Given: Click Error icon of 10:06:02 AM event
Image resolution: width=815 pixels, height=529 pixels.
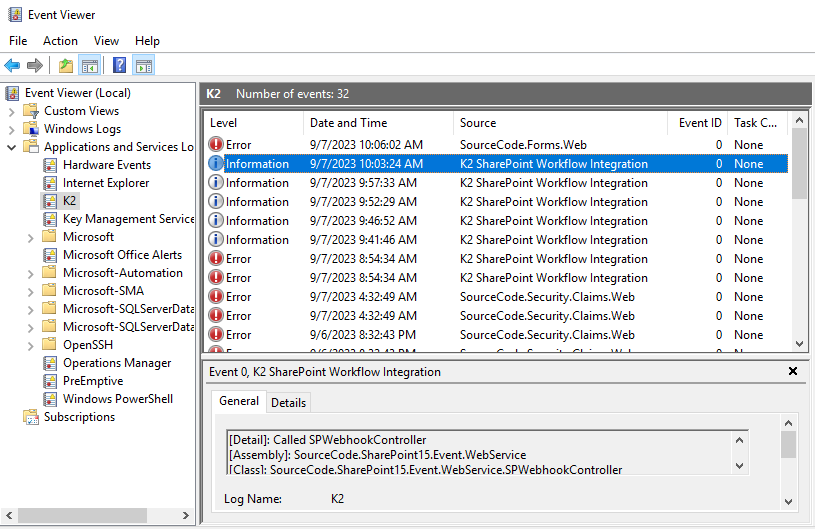Looking at the screenshot, I should coord(216,144).
